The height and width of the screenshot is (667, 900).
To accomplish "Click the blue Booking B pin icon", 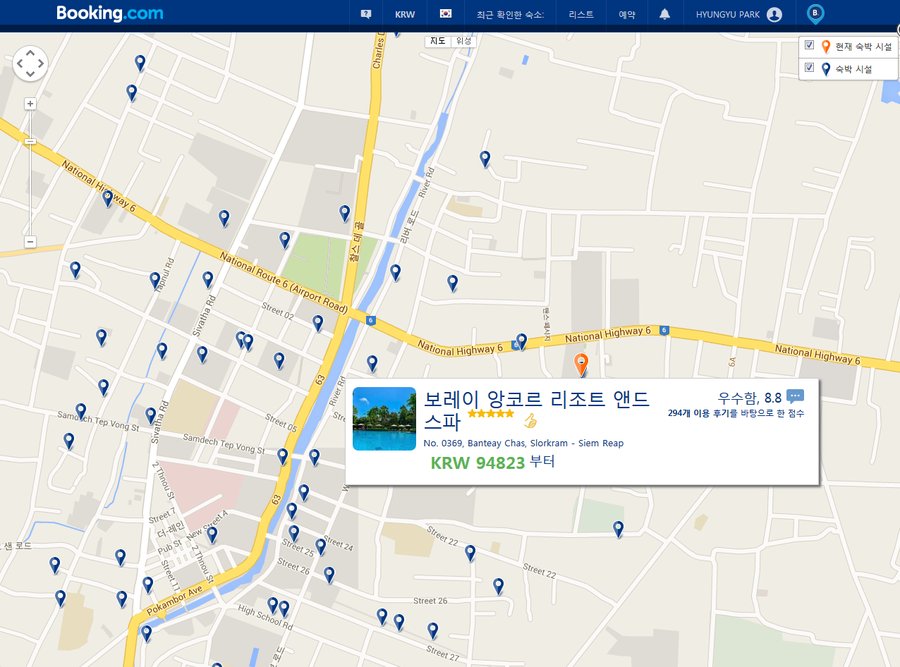I will pos(815,14).
